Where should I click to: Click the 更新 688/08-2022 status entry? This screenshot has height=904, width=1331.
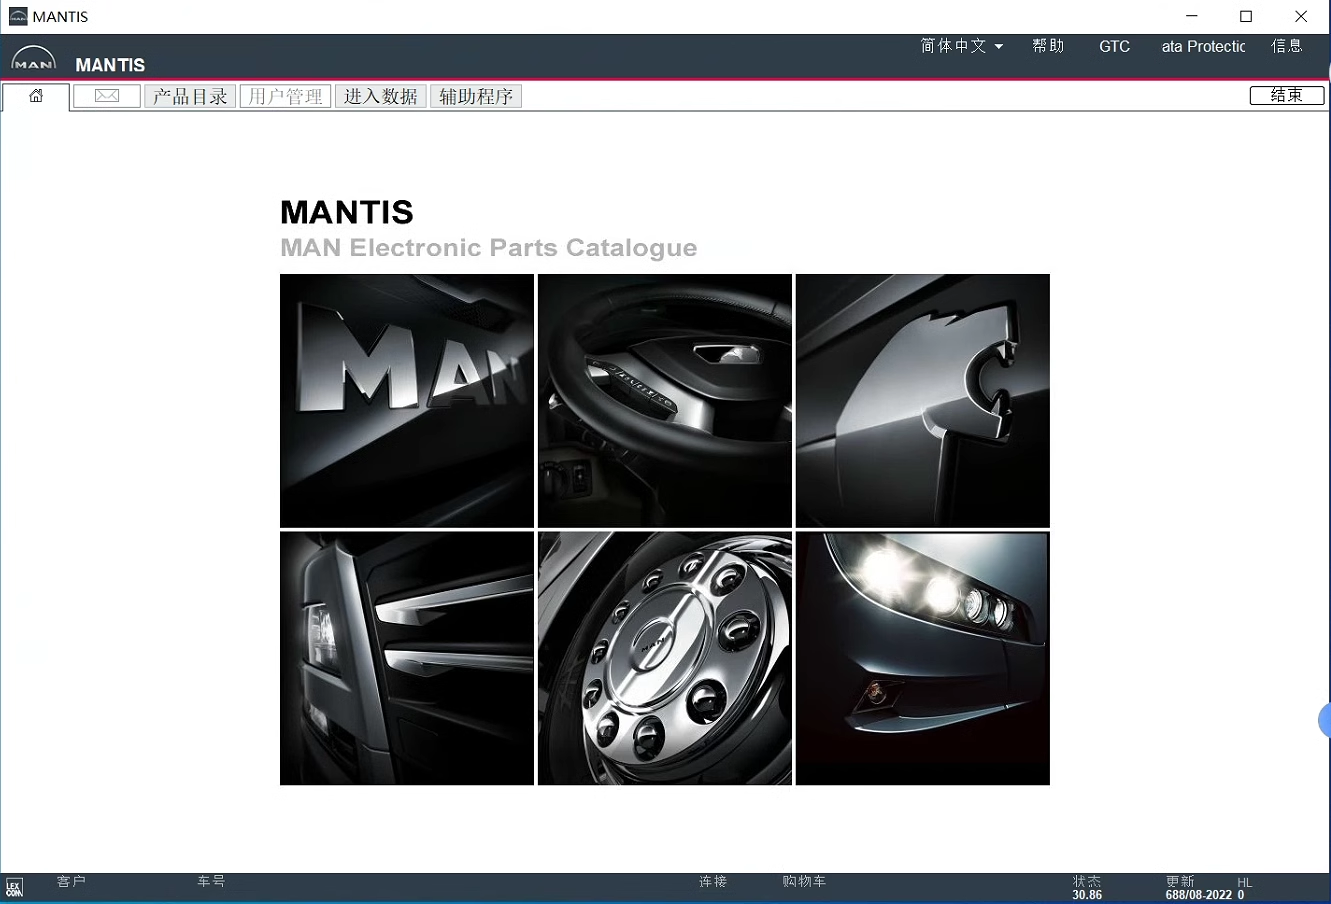1198,888
